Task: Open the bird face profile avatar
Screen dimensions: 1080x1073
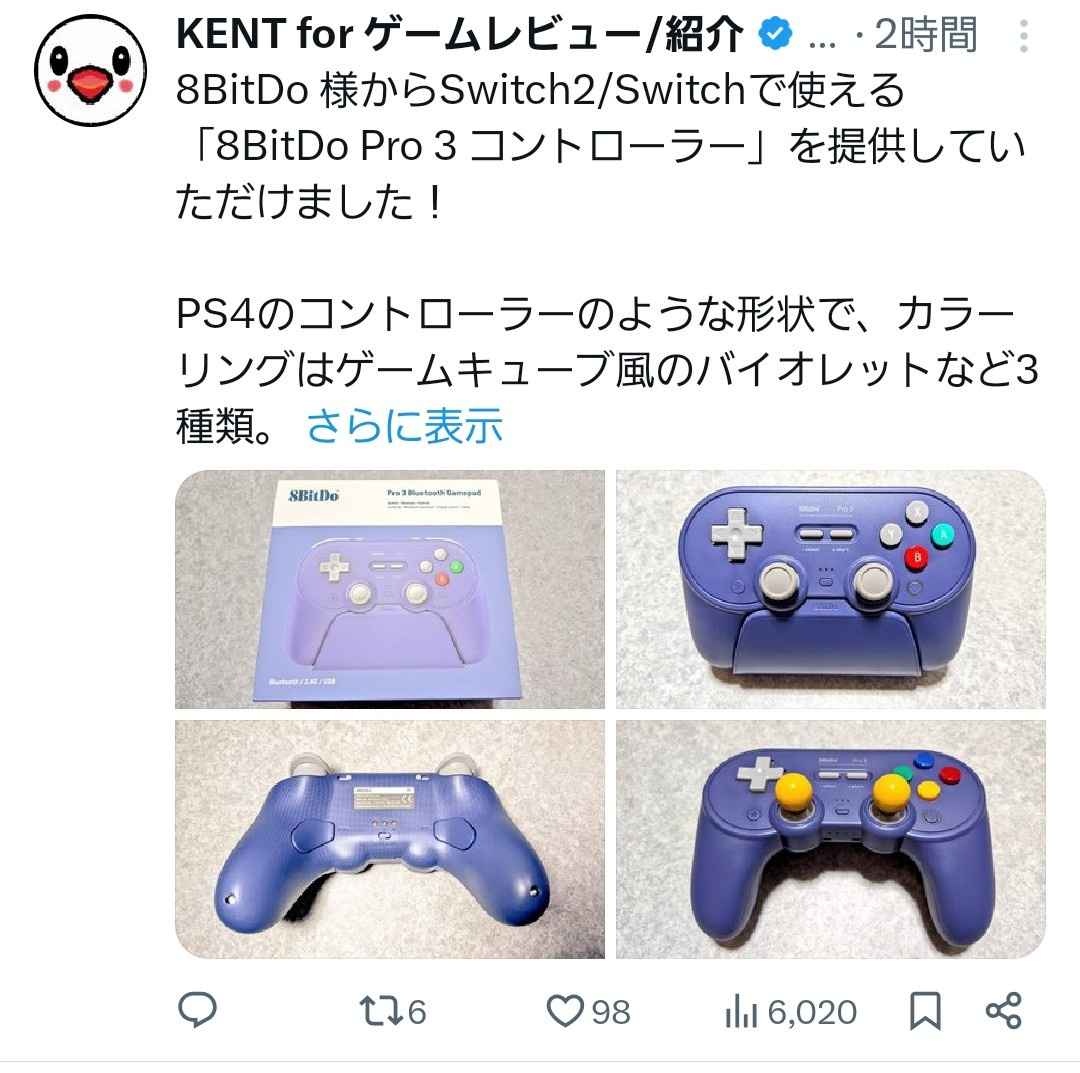Action: tap(90, 70)
